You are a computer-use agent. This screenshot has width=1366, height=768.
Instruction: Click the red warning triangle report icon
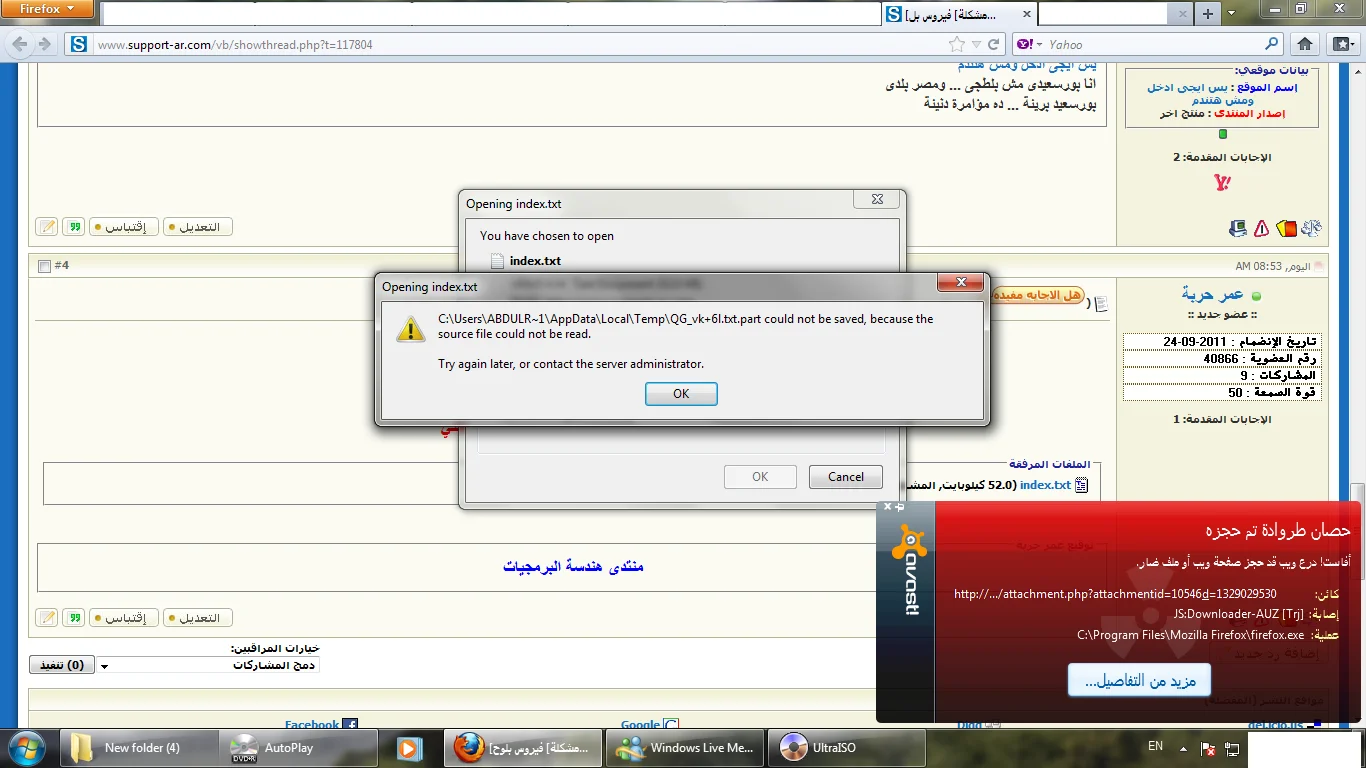1262,228
